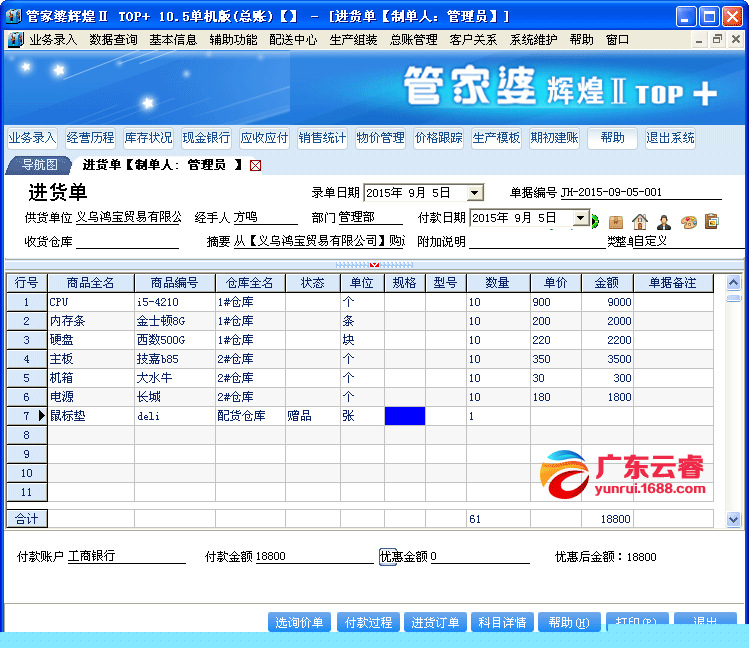This screenshot has width=749, height=648.
Task: Click the 进货订单 button
Action: [435, 622]
